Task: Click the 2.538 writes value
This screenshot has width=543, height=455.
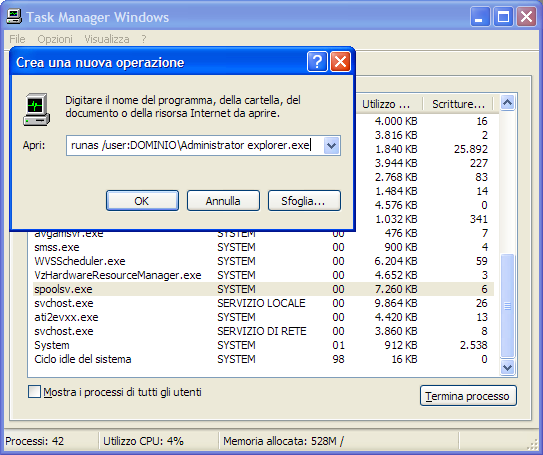Action: pos(473,345)
